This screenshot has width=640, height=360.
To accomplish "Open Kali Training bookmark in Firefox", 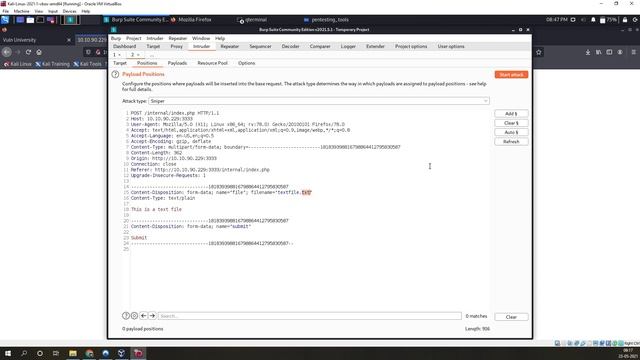I will point(53,64).
